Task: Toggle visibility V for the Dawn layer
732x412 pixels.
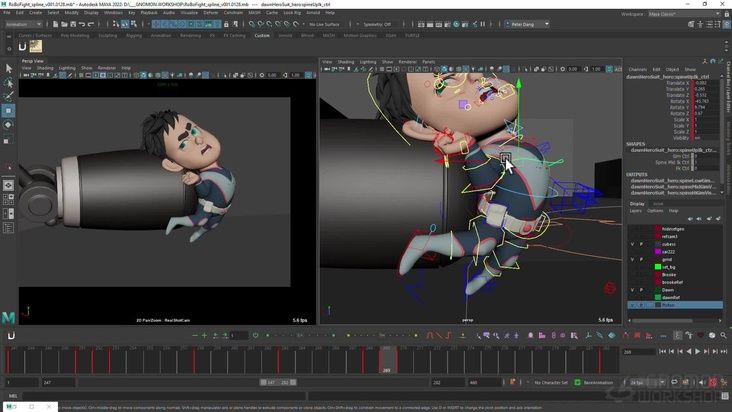Action: tap(633, 290)
